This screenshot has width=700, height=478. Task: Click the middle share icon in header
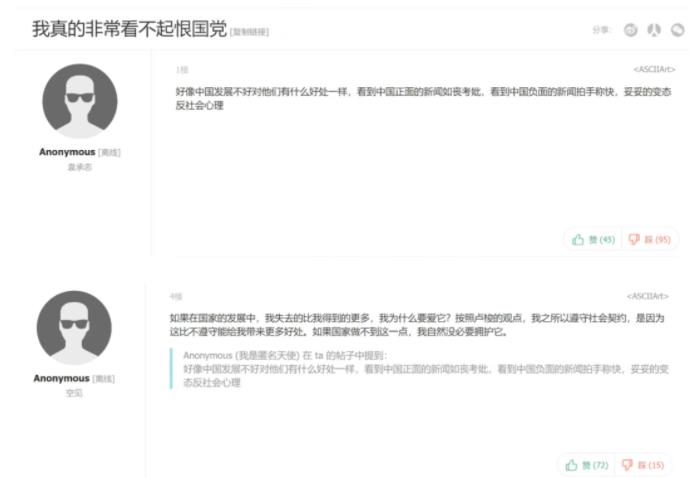(x=654, y=30)
